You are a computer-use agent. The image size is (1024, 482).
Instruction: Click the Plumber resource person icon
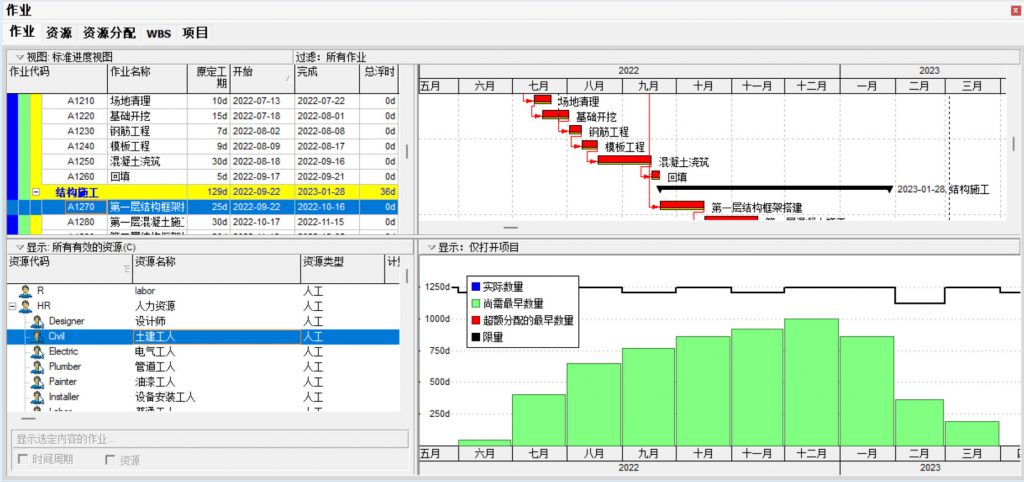(x=37, y=366)
